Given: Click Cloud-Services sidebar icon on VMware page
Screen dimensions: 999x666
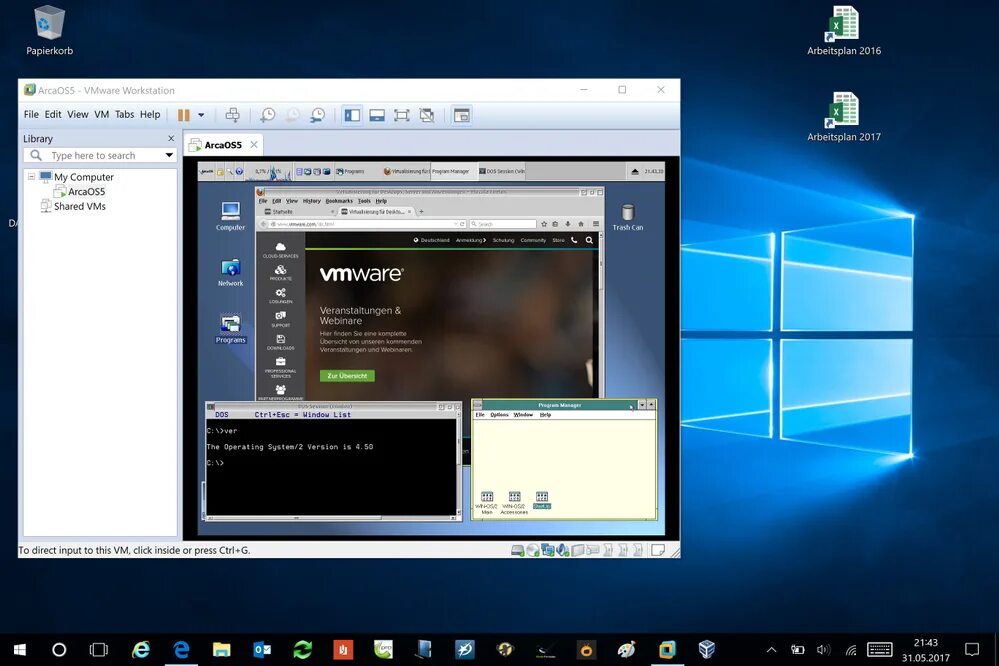Looking at the screenshot, I should (280, 249).
